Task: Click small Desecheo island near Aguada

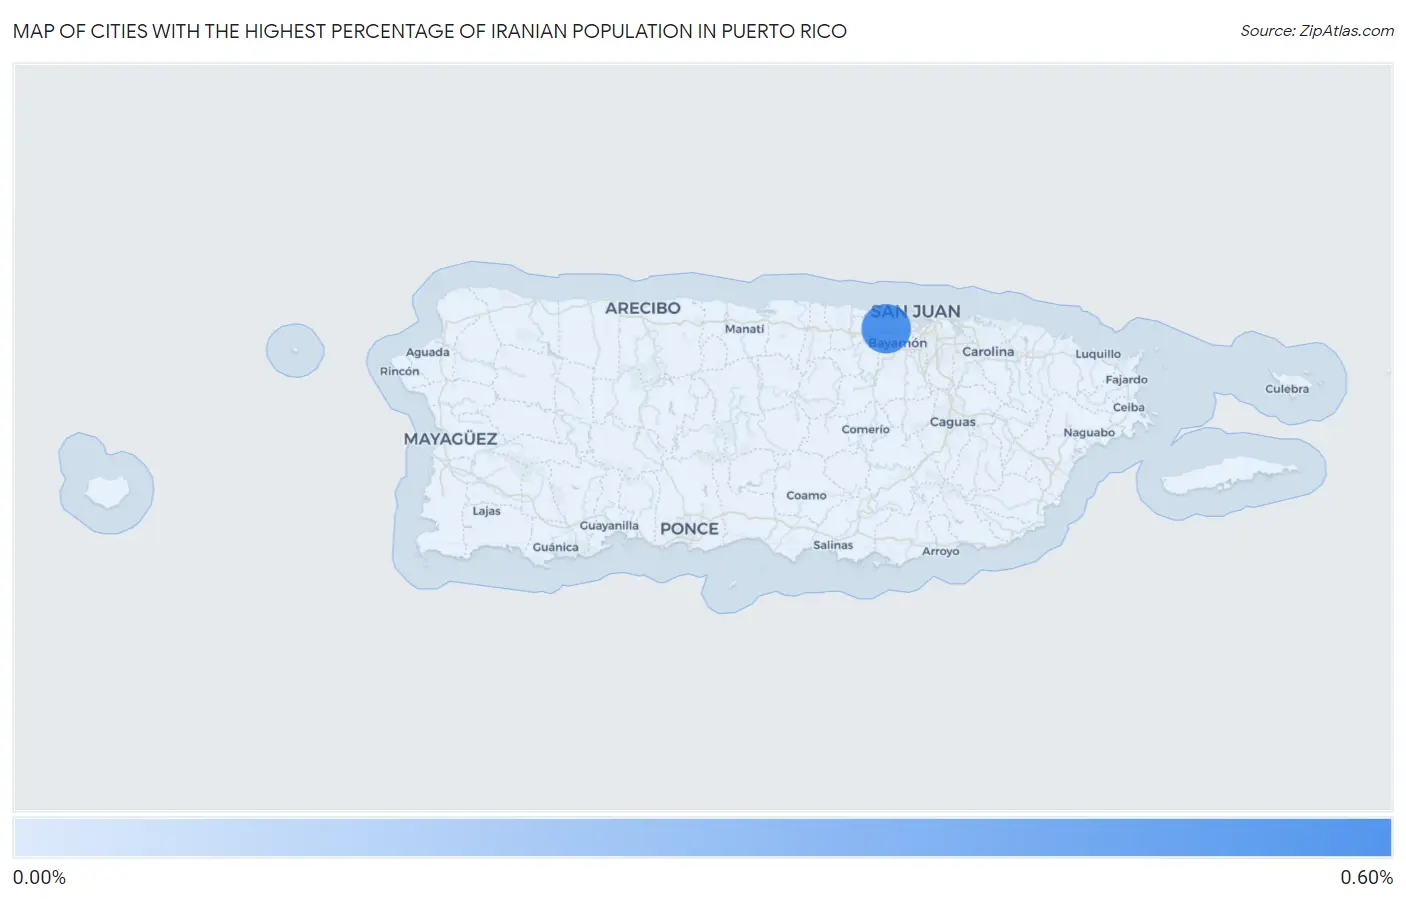Action: 294,350
